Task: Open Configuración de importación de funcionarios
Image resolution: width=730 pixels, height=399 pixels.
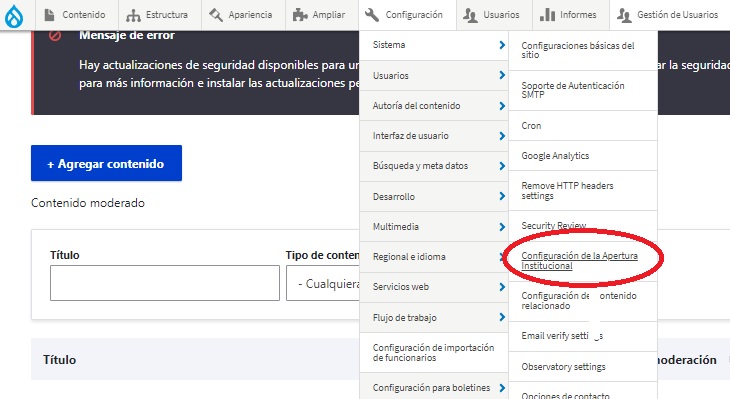Action: click(x=433, y=352)
